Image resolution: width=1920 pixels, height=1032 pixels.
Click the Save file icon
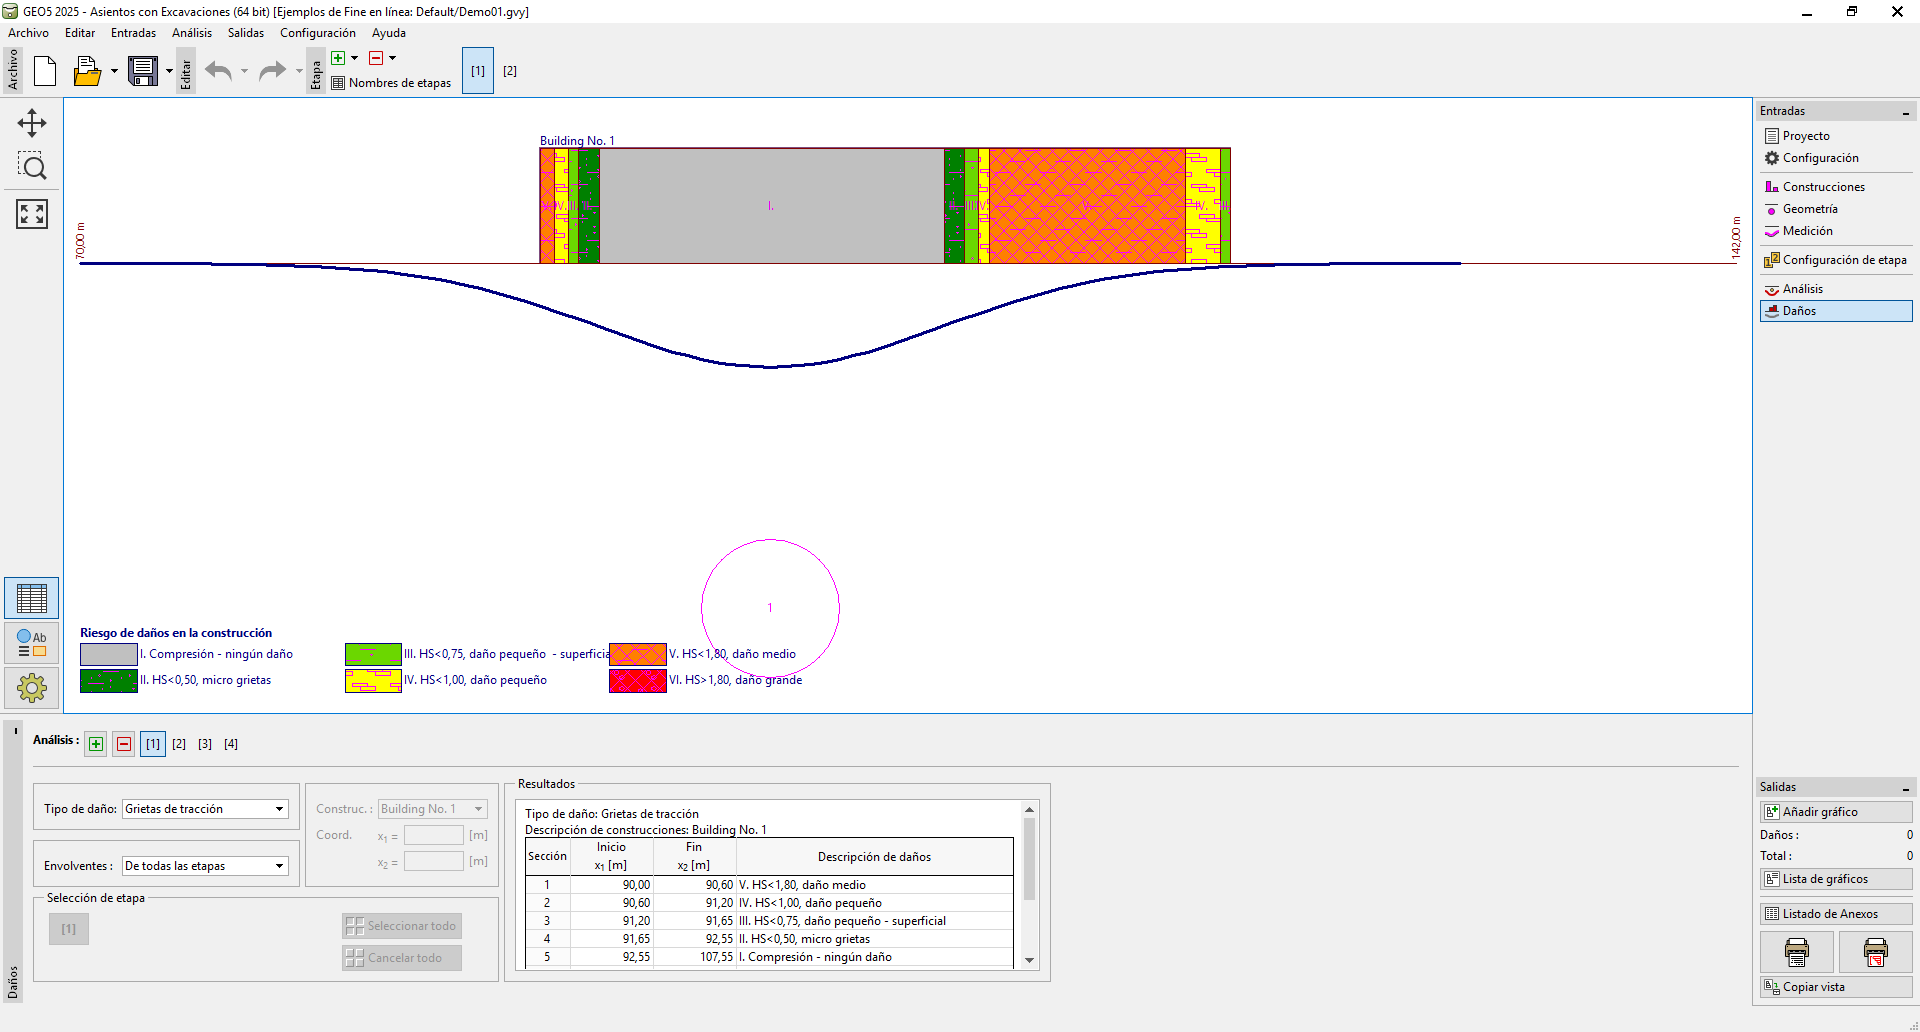143,71
